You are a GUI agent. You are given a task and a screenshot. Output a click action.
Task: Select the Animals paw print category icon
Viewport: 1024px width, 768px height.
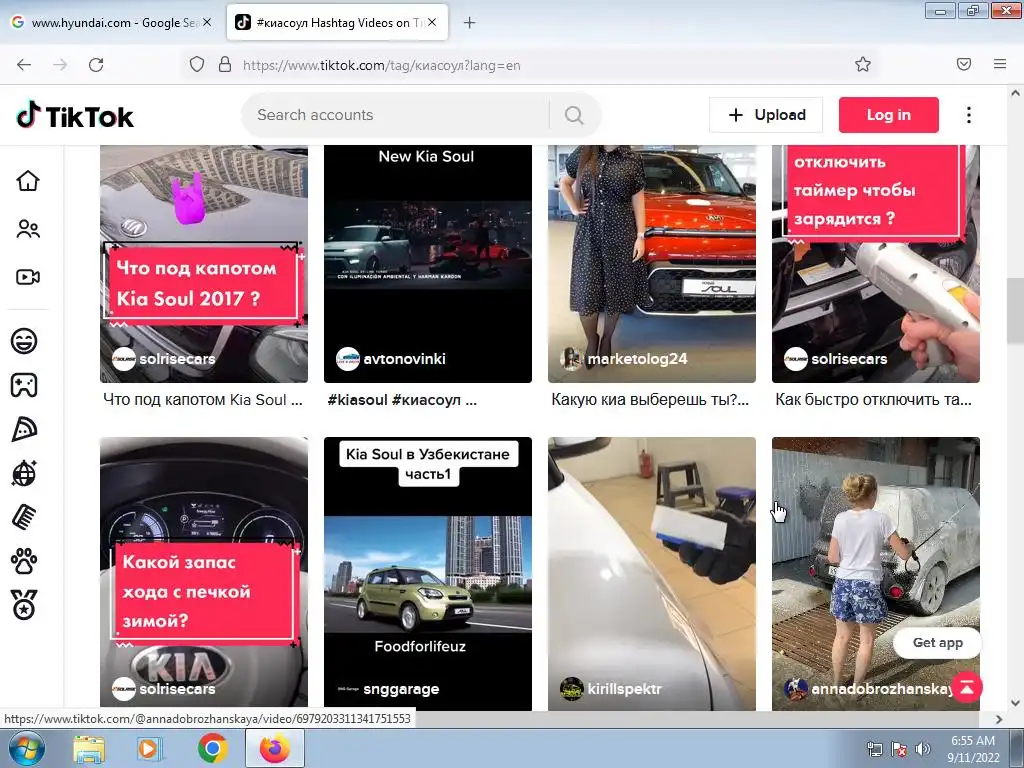pos(24,561)
